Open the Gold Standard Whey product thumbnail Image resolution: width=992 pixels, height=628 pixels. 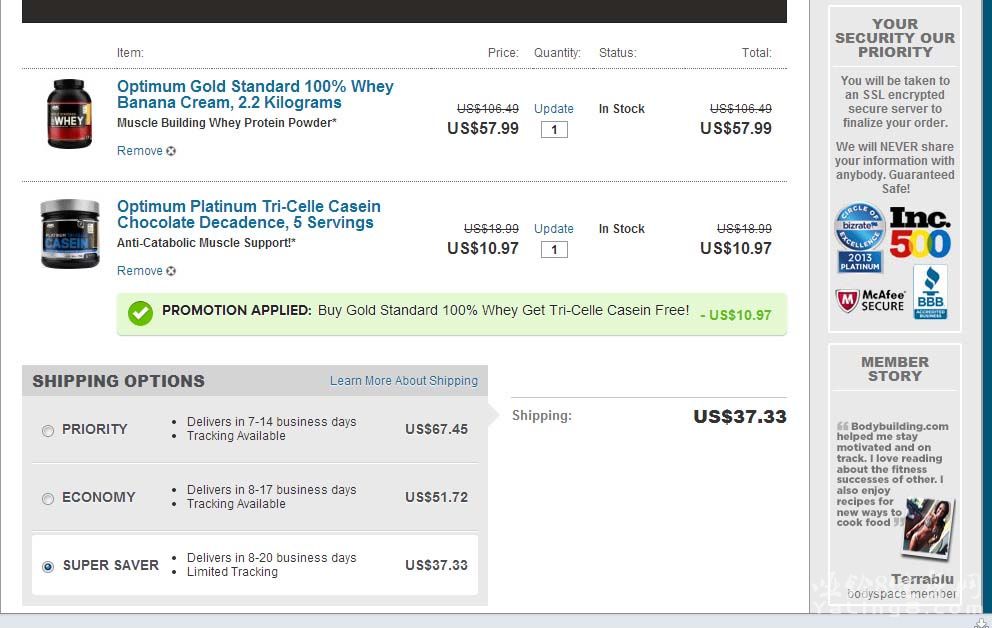pyautogui.click(x=70, y=114)
